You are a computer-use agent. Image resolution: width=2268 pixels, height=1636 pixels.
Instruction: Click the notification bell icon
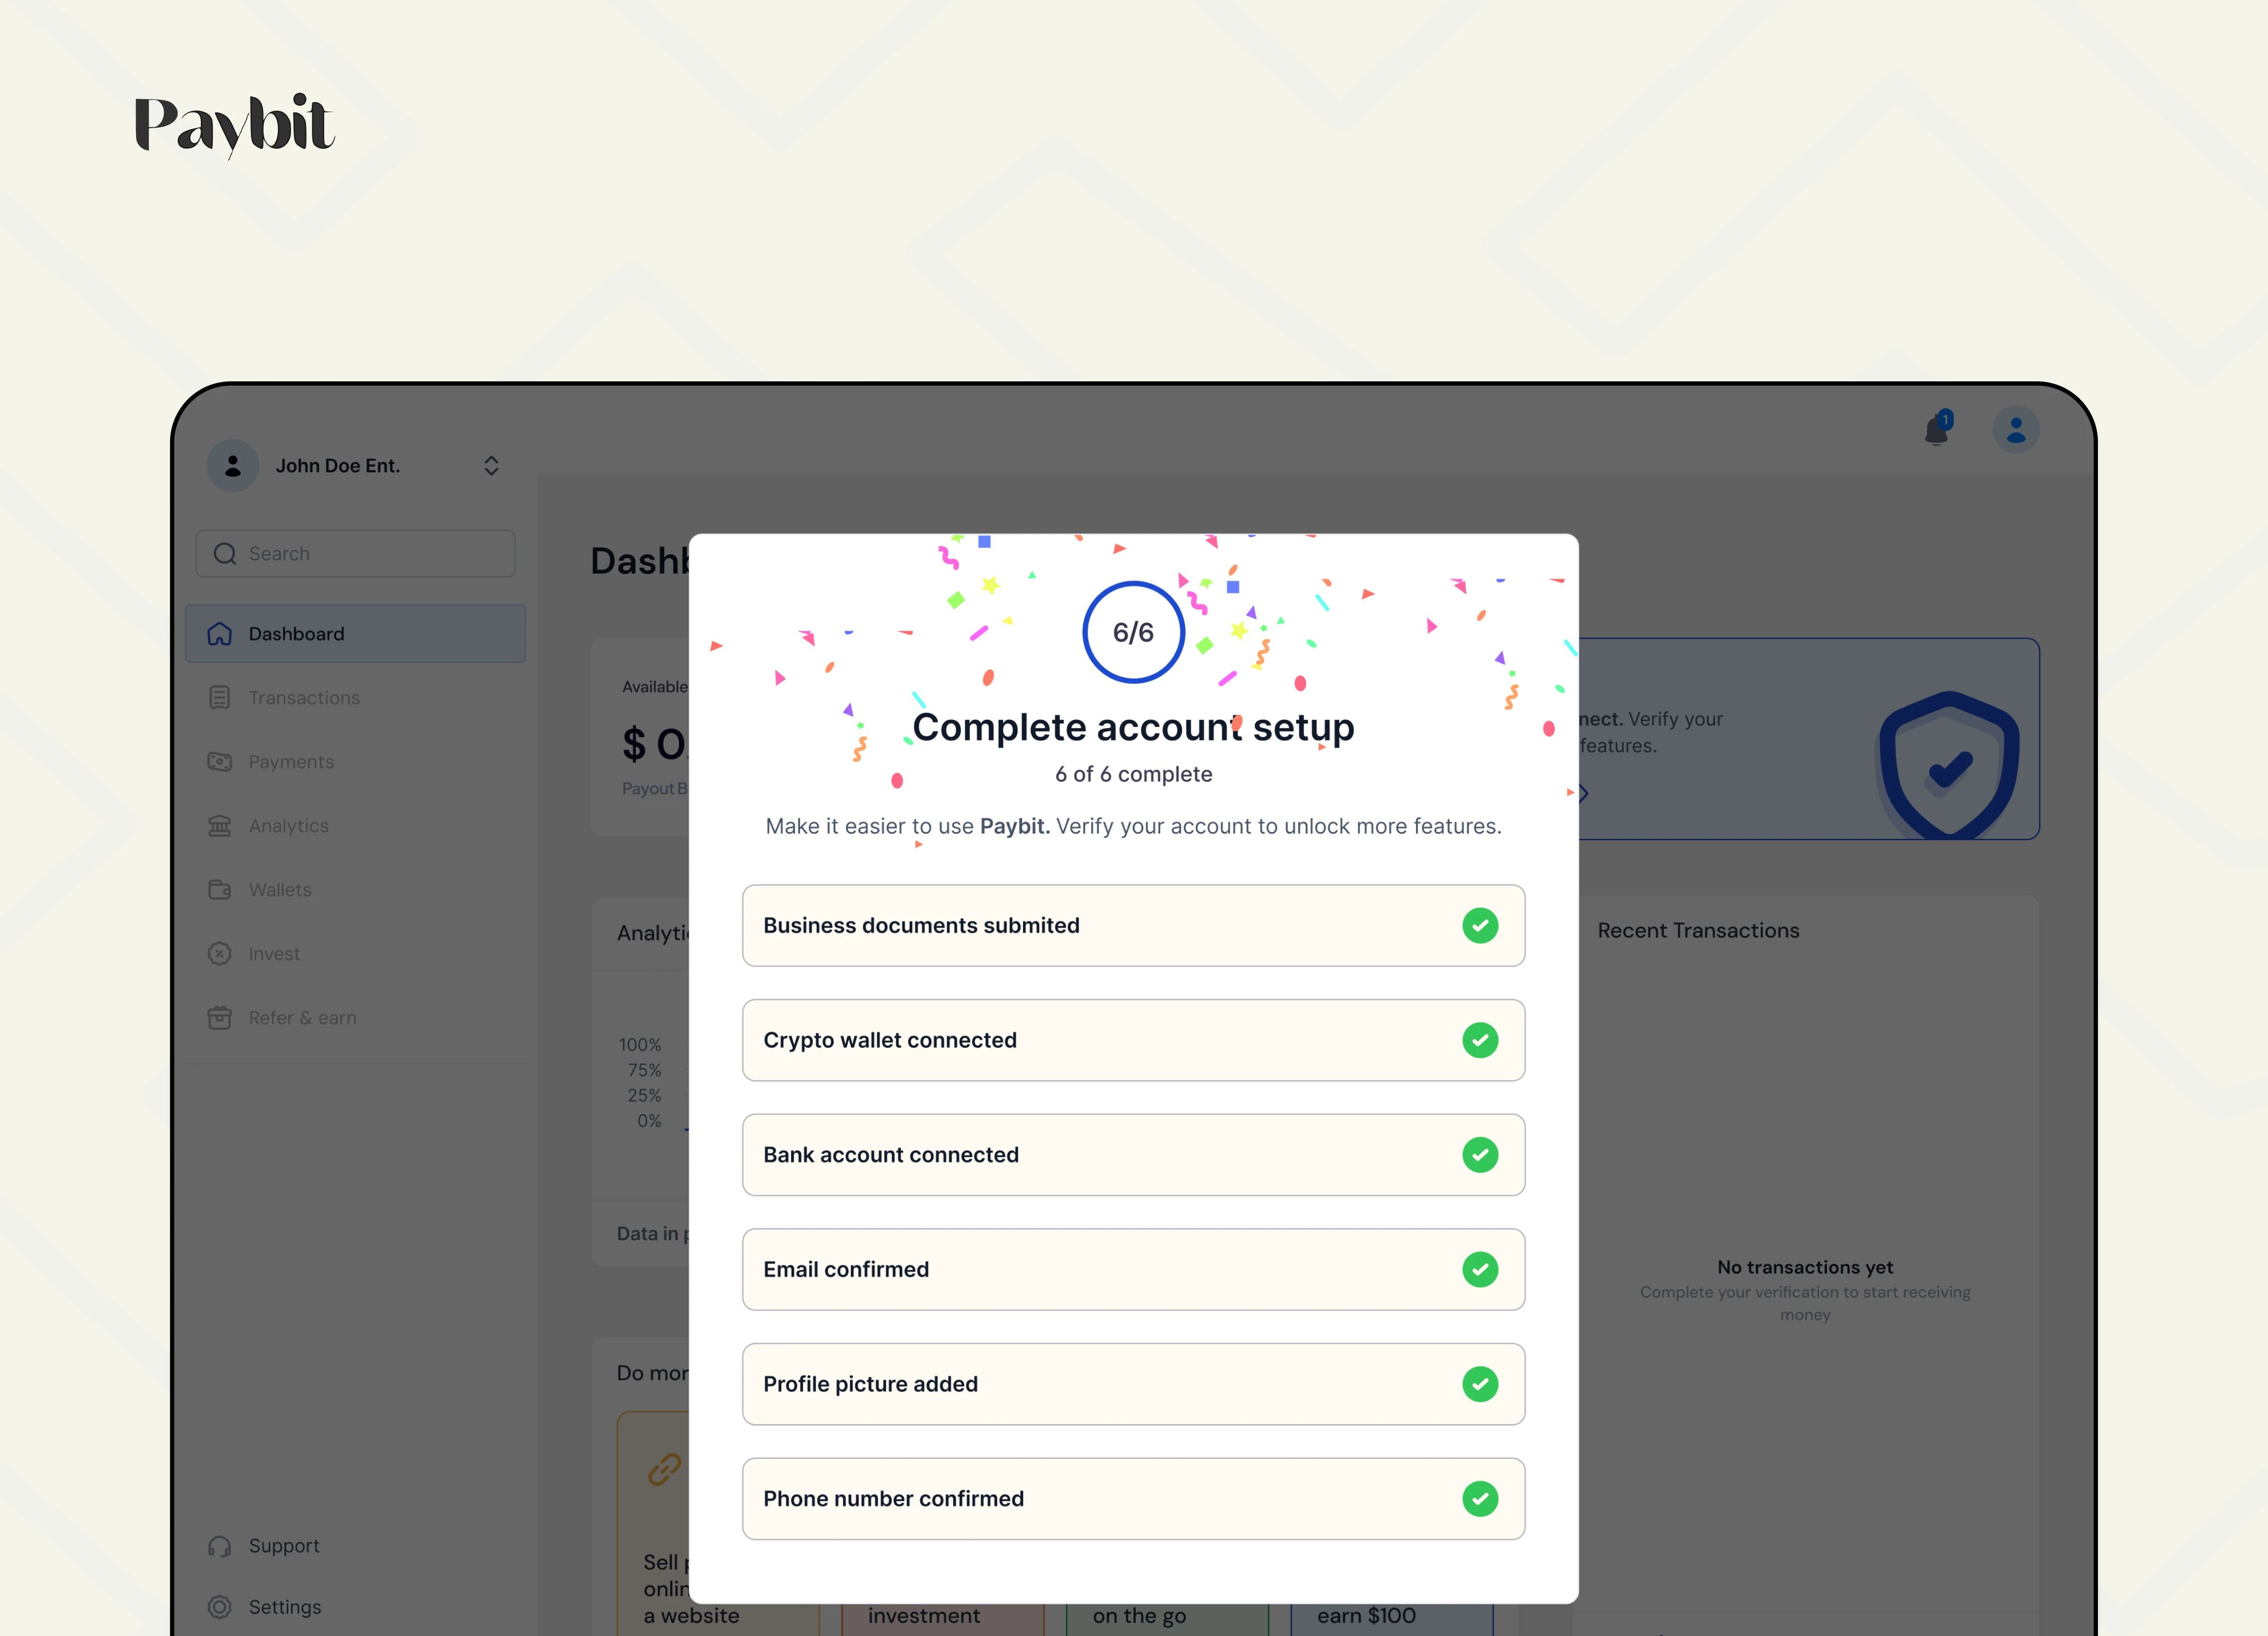[1936, 431]
